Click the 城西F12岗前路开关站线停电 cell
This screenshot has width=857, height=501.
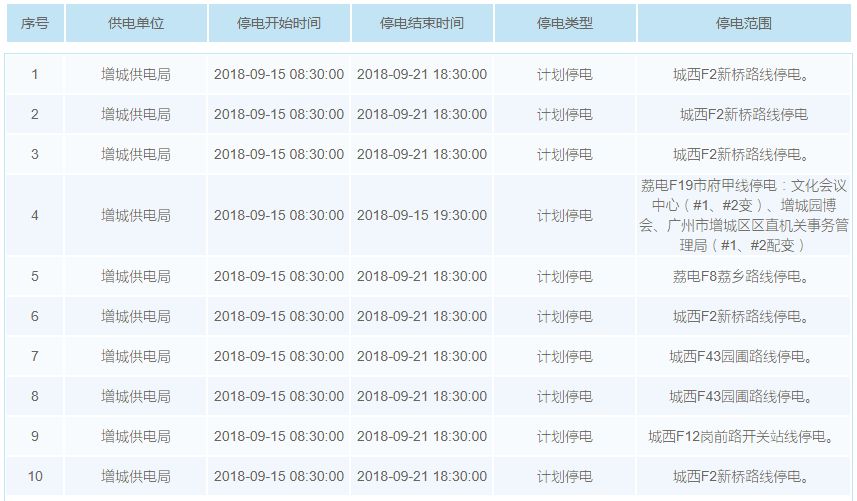point(743,436)
